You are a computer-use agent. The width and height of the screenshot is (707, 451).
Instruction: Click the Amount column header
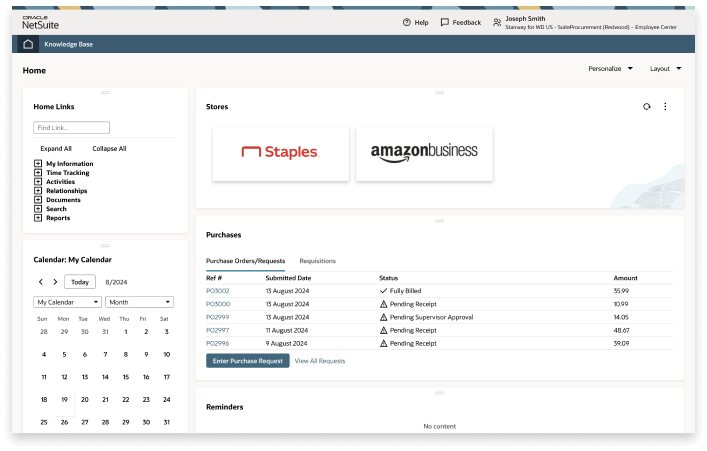point(625,278)
